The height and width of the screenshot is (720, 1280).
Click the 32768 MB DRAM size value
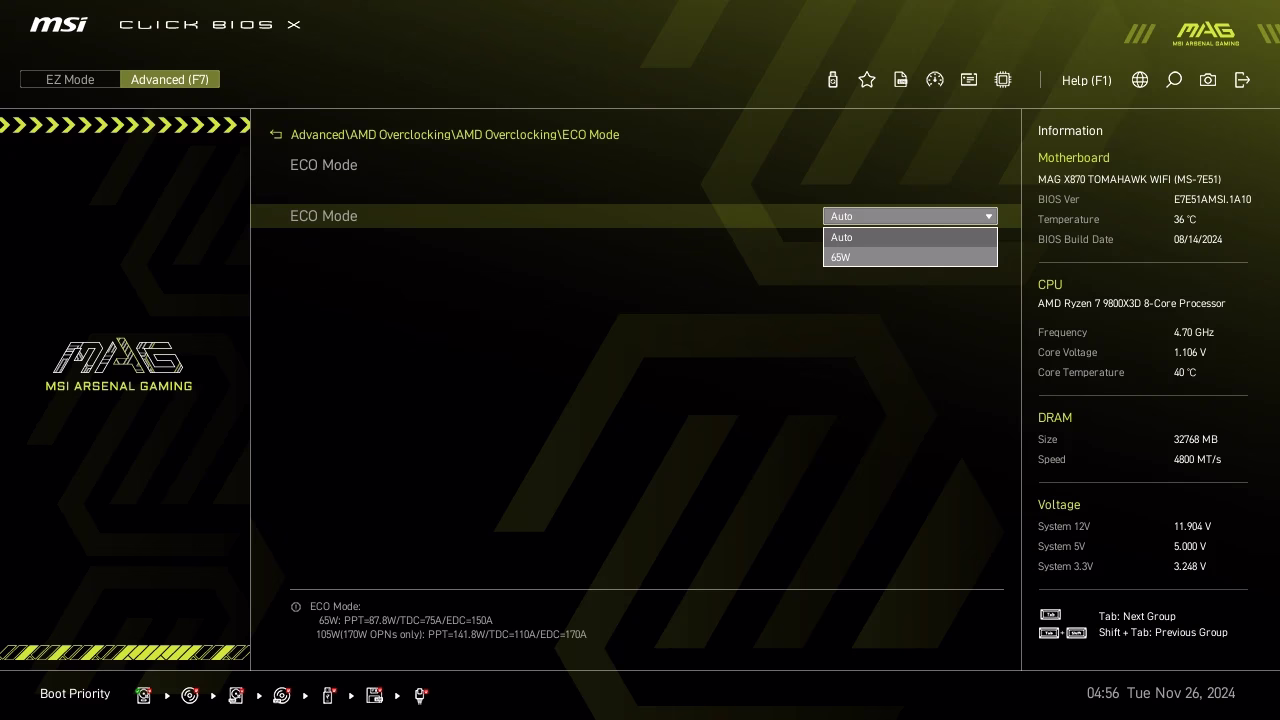coord(1196,440)
